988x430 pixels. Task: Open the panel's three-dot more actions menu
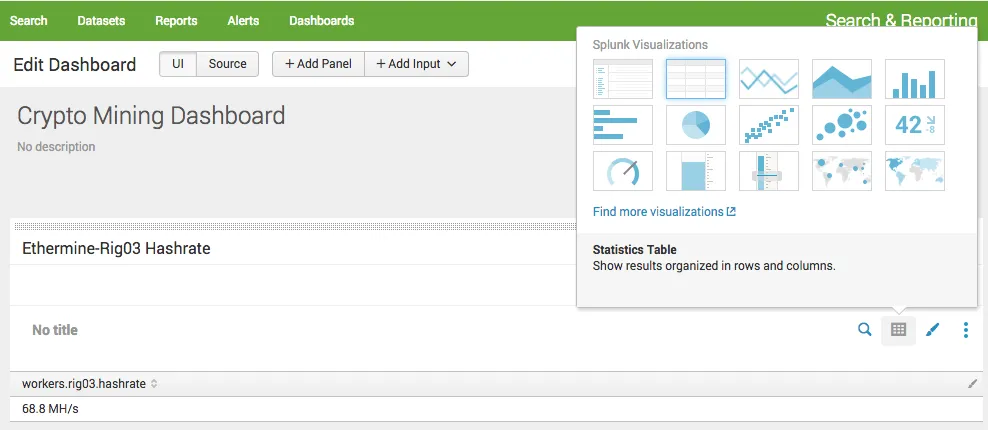point(965,330)
